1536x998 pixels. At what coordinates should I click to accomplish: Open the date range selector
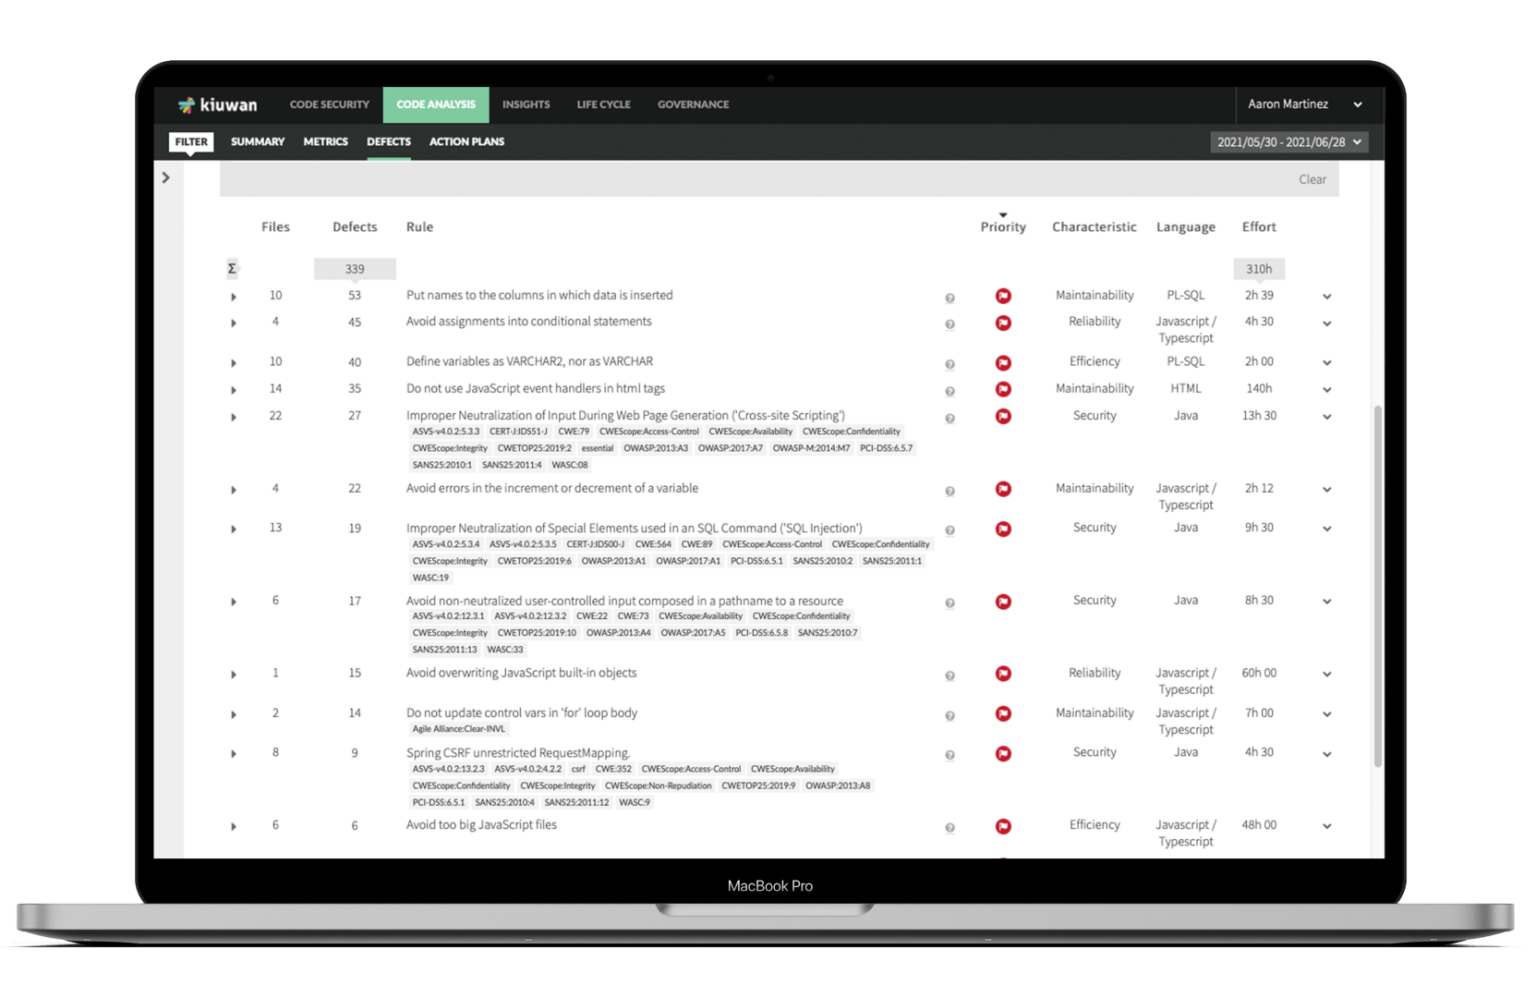pos(1288,142)
